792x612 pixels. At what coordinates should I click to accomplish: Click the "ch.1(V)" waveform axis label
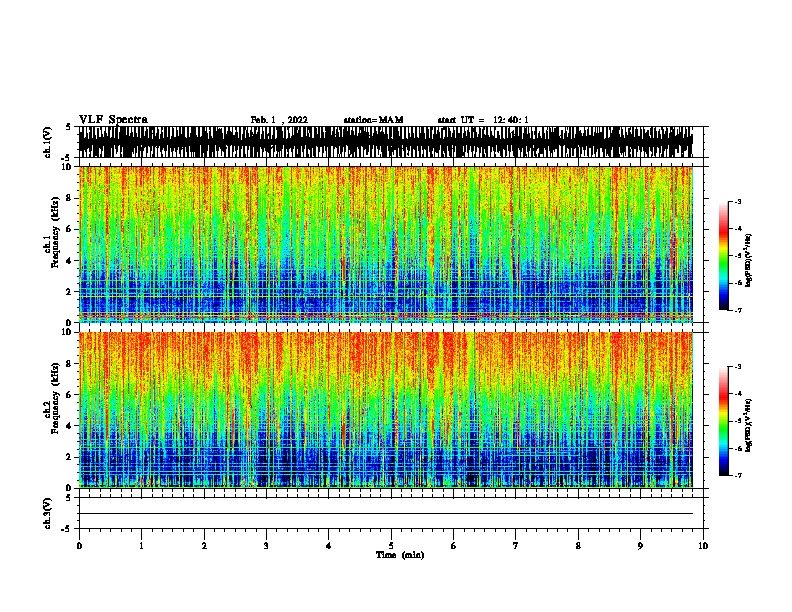point(48,142)
